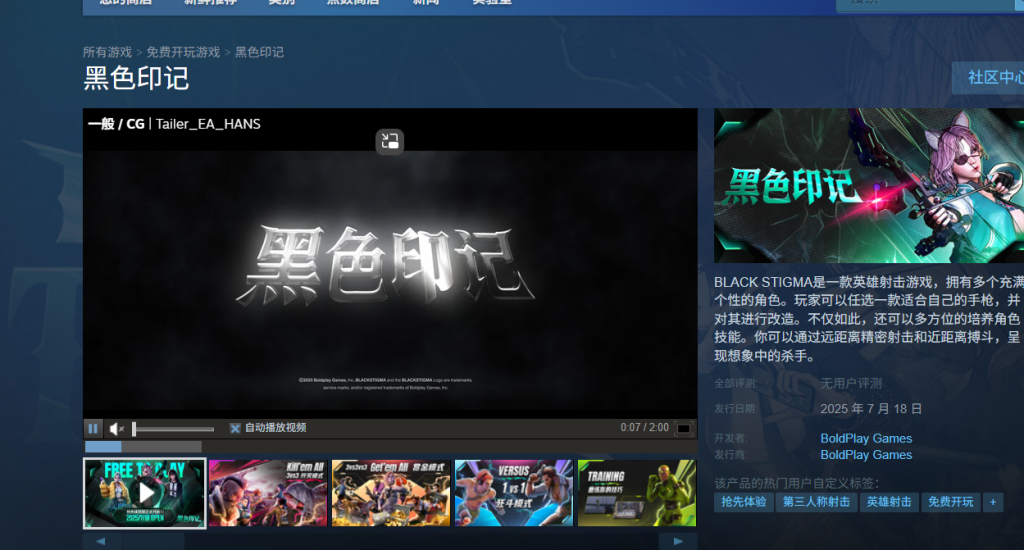Click the thumbnail strip right arrow

tap(678, 542)
